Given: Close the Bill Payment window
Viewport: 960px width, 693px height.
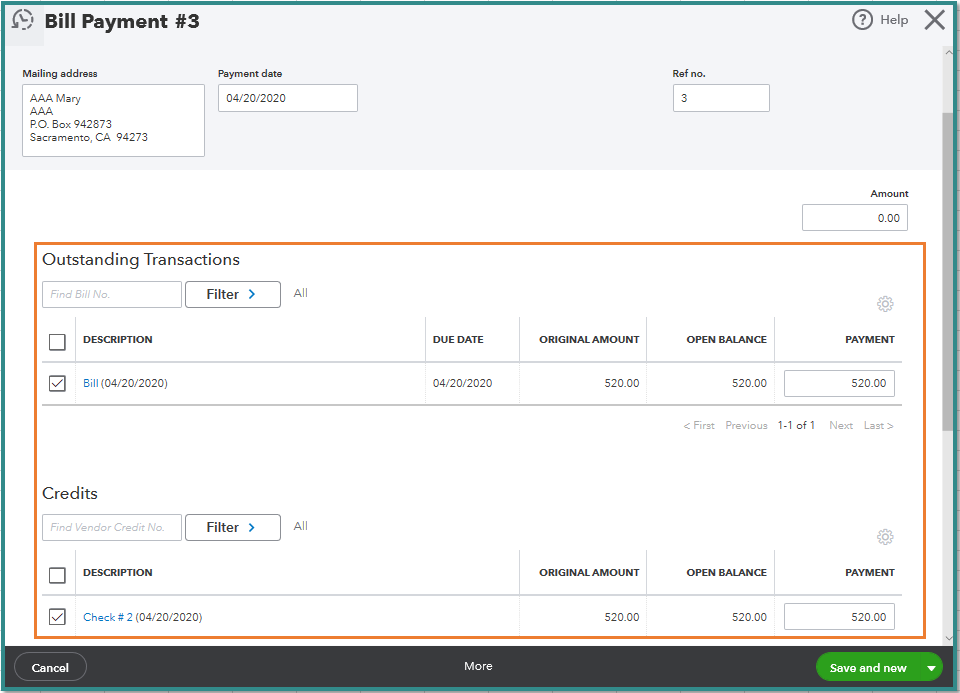Looking at the screenshot, I should click(934, 20).
